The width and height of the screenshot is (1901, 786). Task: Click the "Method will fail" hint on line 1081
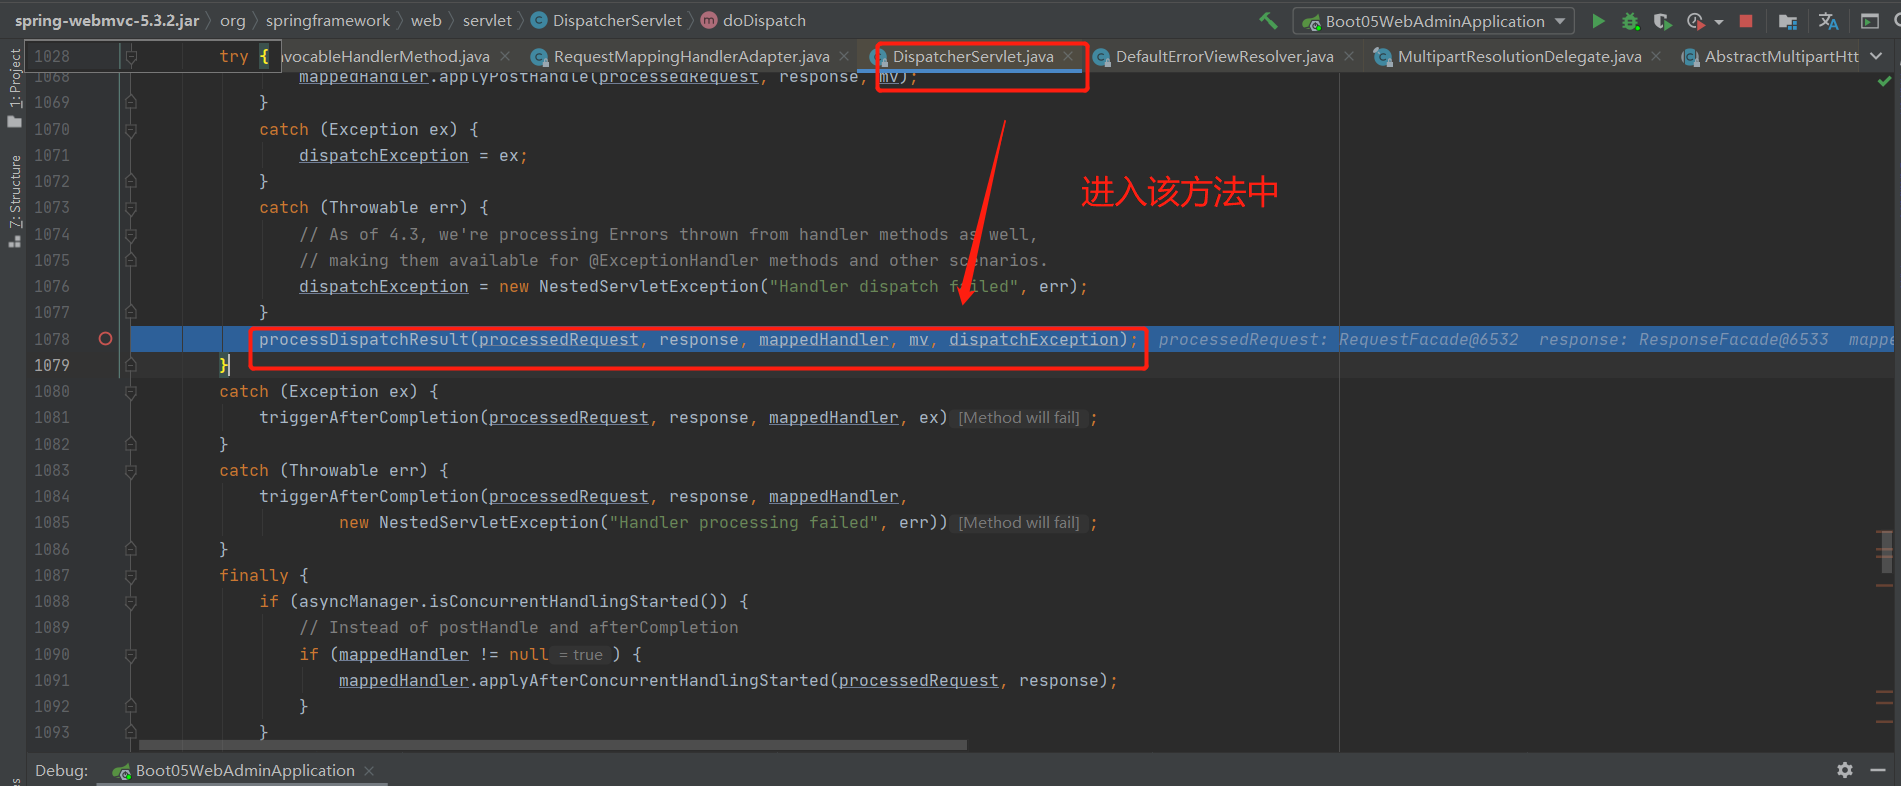(x=1019, y=418)
